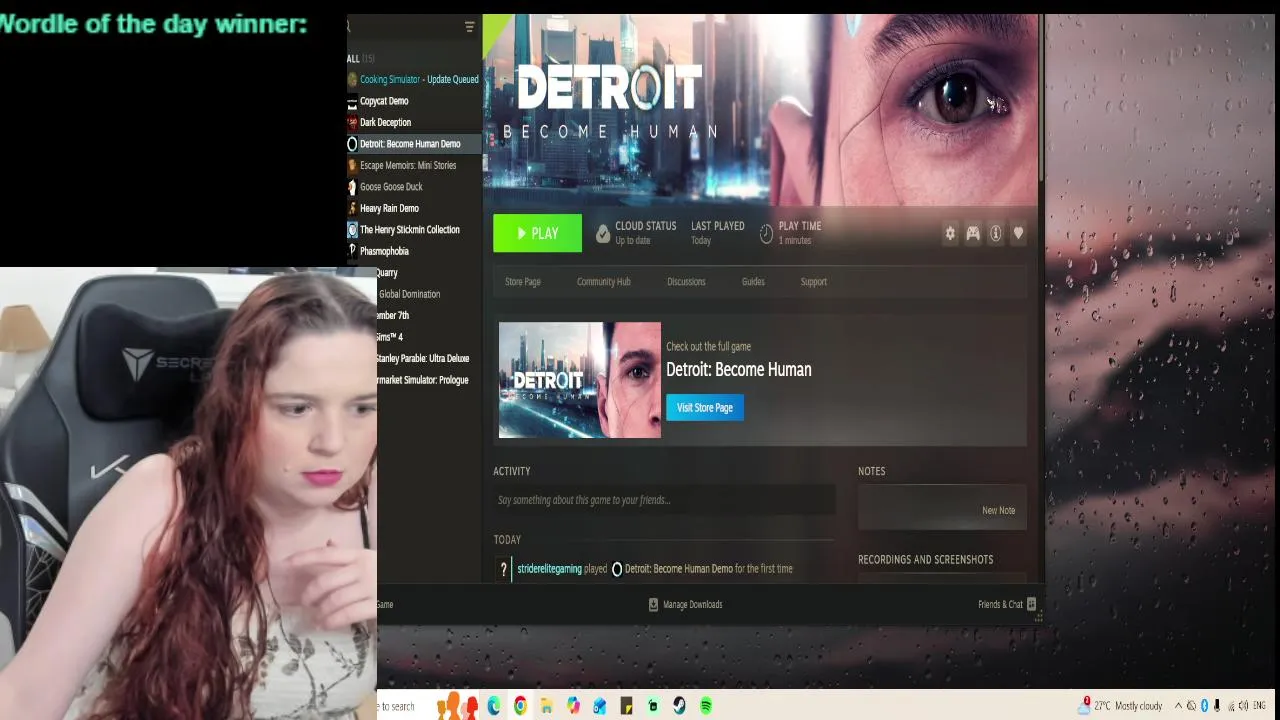Click RECORDINGS AND SCREENSHOTS heading

click(x=925, y=560)
